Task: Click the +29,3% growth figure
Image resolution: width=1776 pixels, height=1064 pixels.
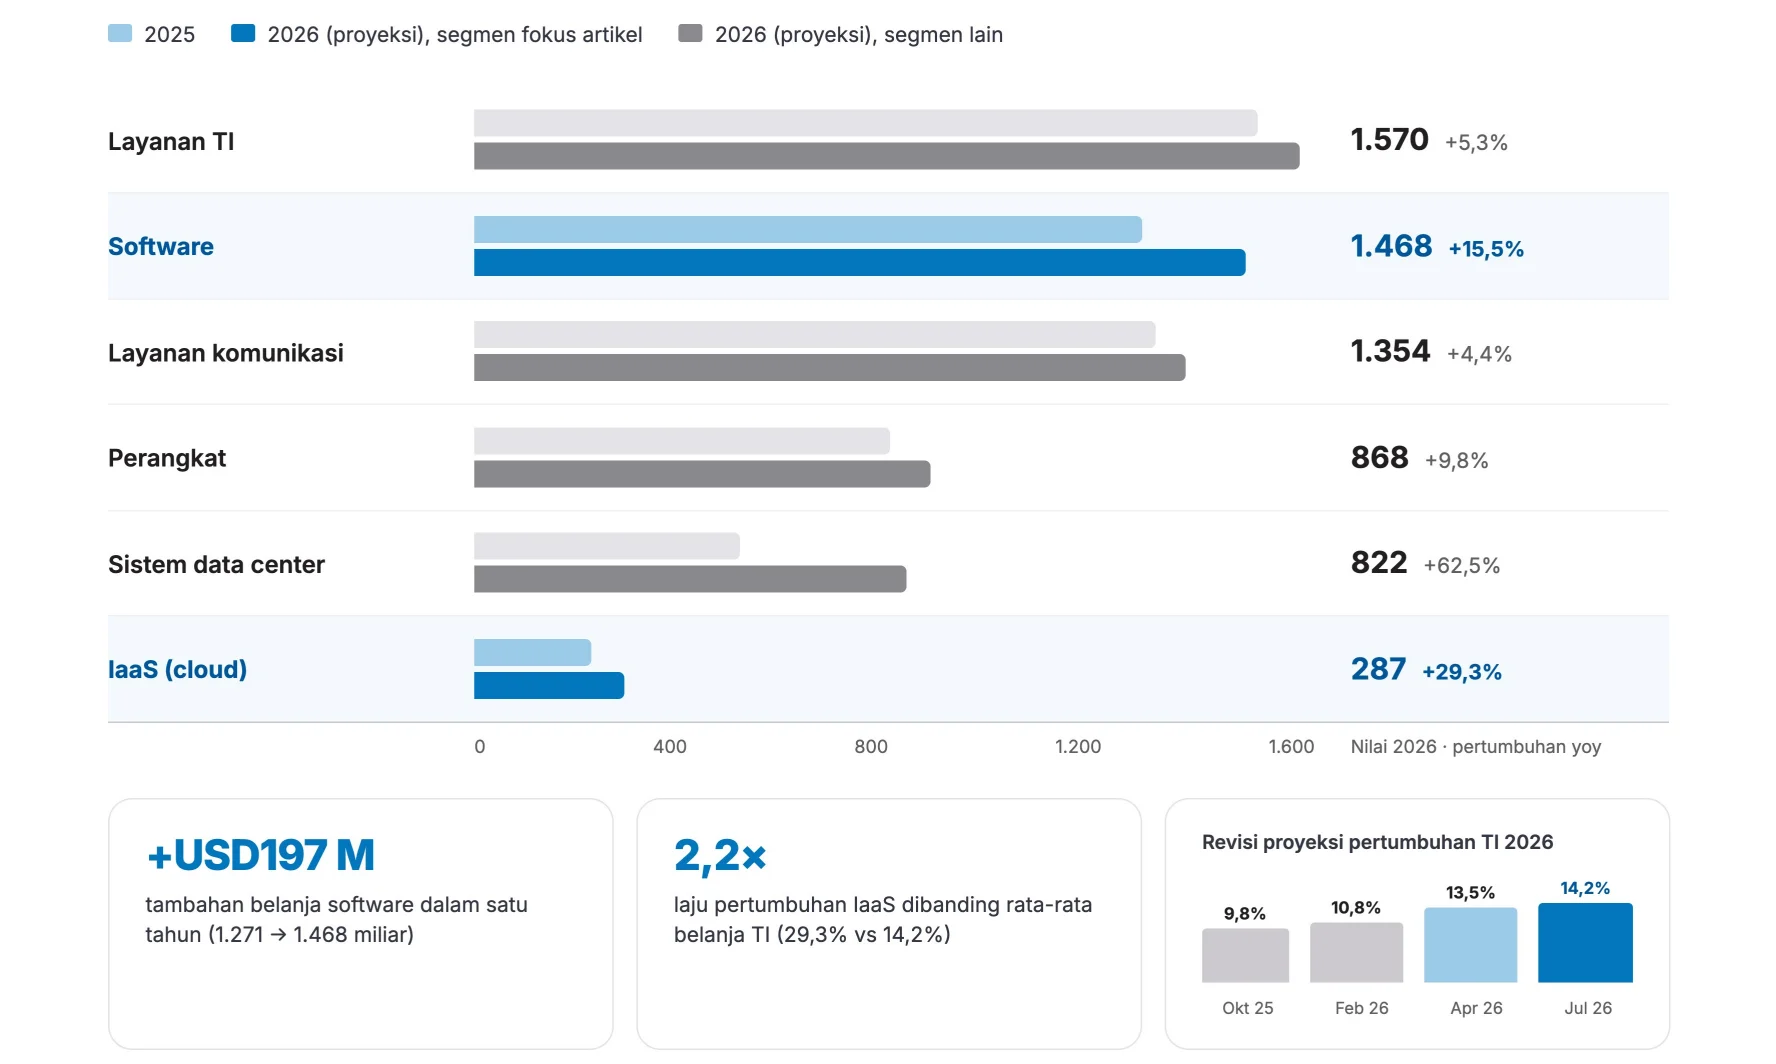Action: coord(1462,672)
